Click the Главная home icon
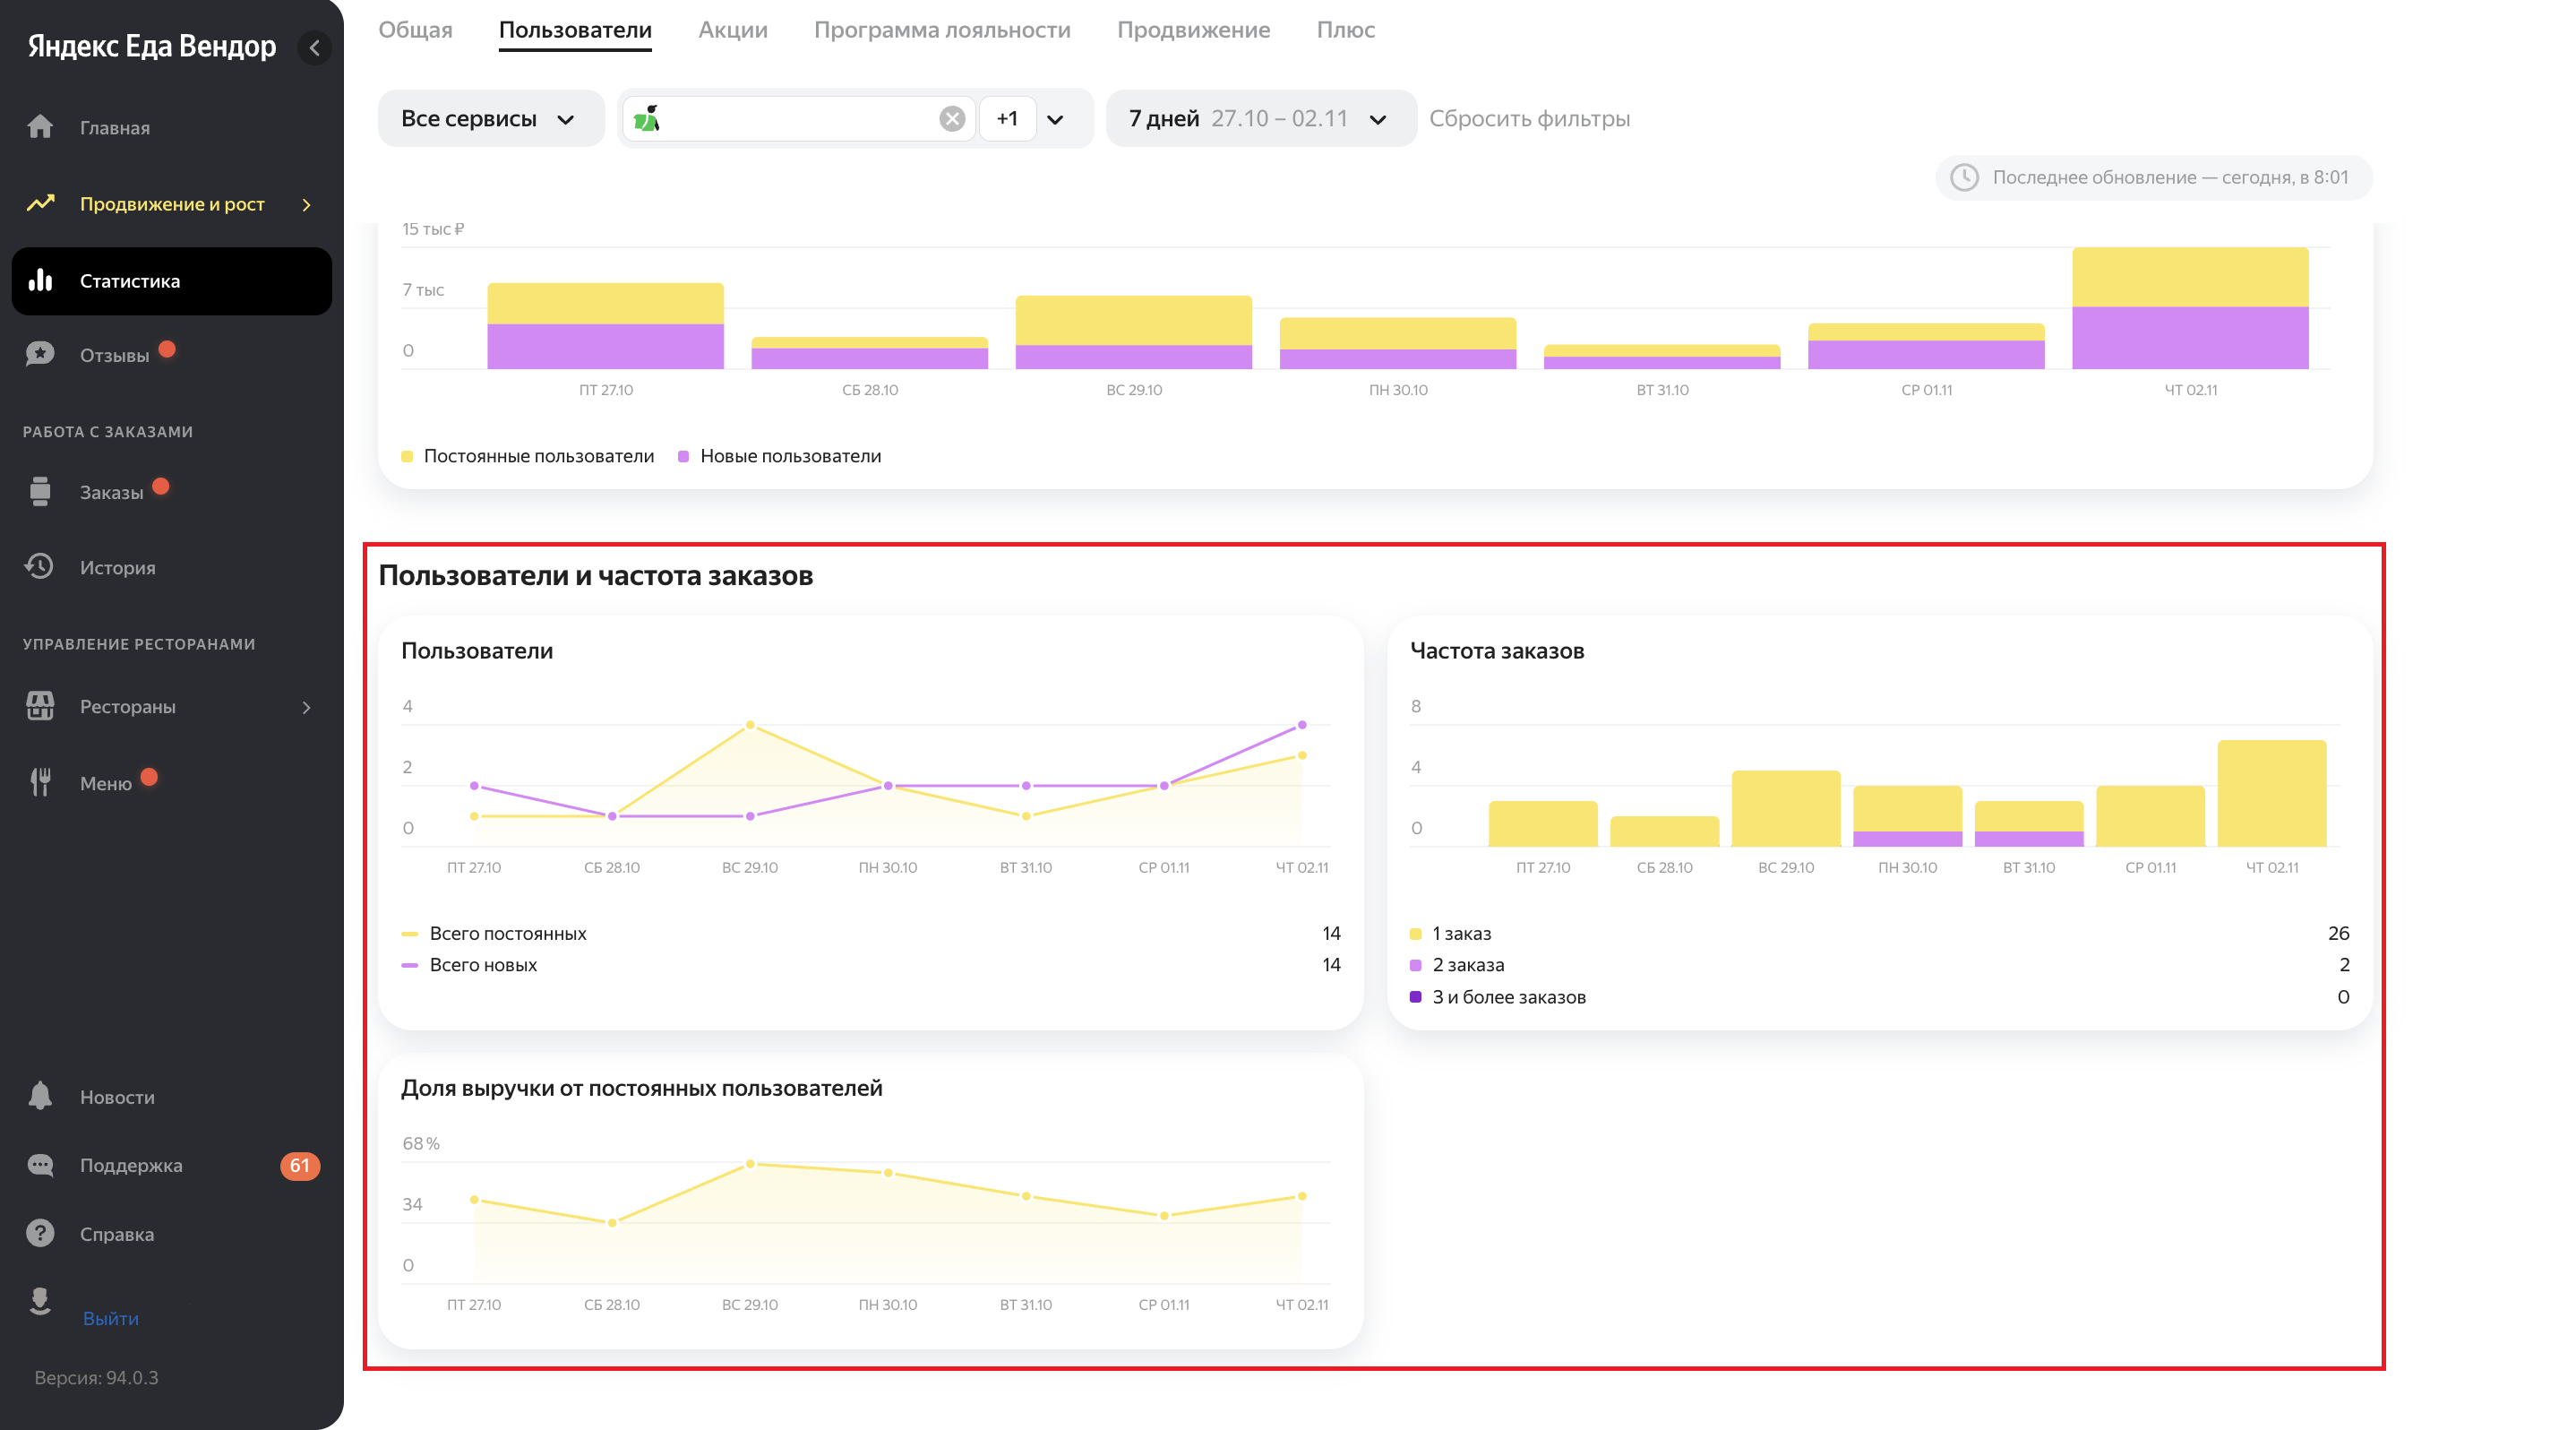The width and height of the screenshot is (2576, 1430). [40, 127]
